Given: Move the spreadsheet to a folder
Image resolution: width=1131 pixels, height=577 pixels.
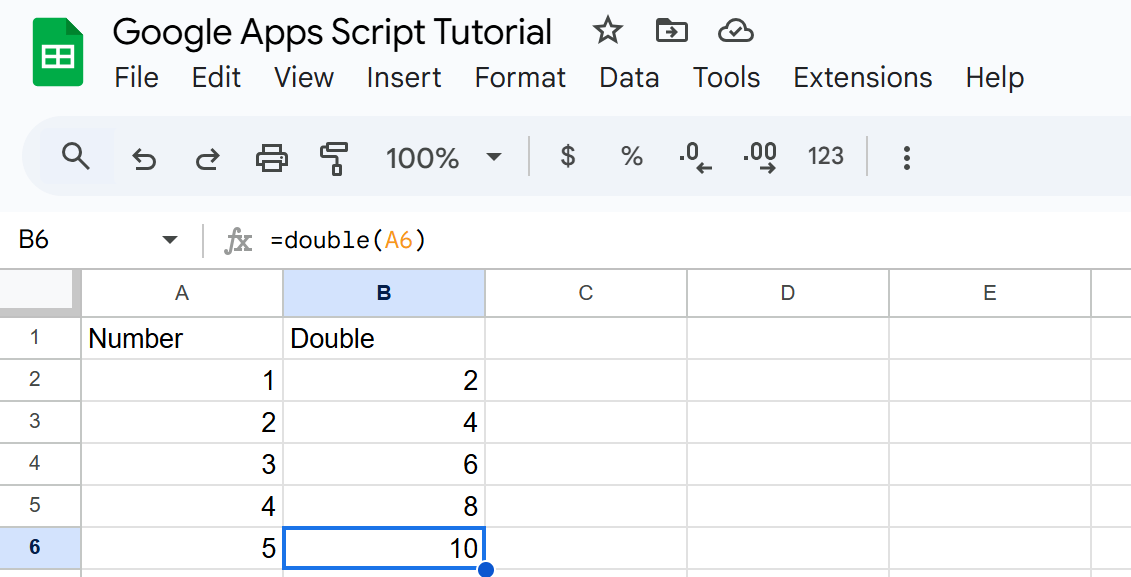Looking at the screenshot, I should pyautogui.click(x=672, y=31).
